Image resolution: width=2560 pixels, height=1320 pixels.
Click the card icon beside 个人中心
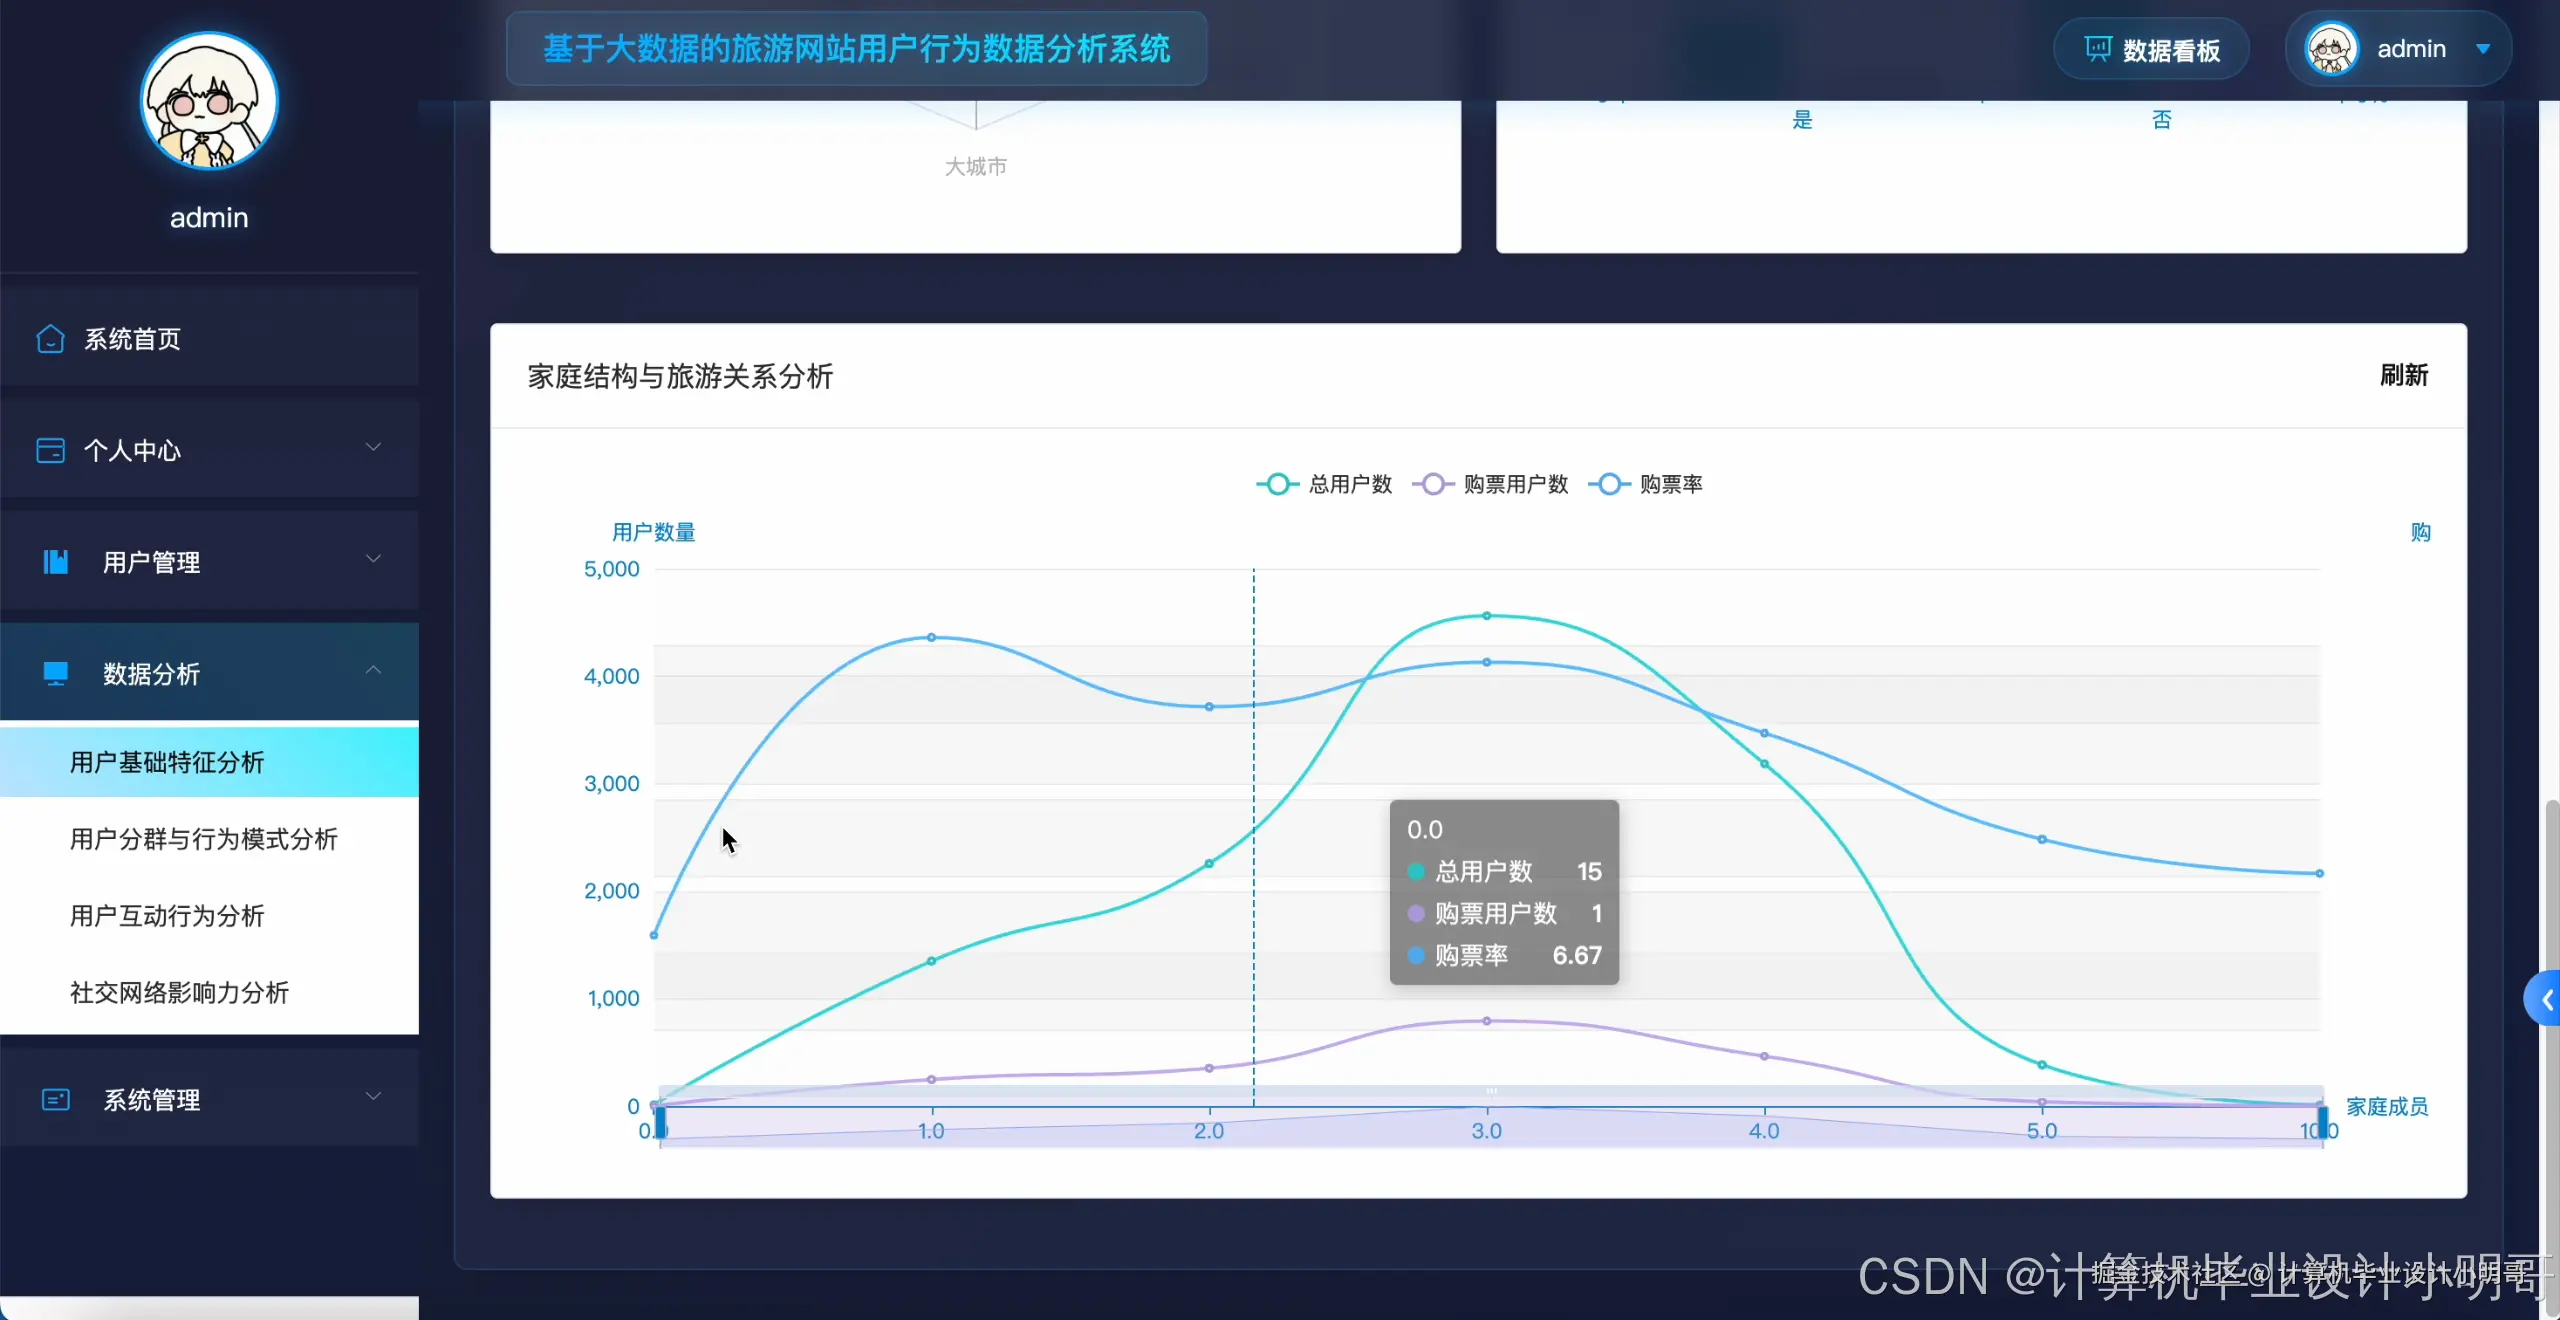coord(50,451)
